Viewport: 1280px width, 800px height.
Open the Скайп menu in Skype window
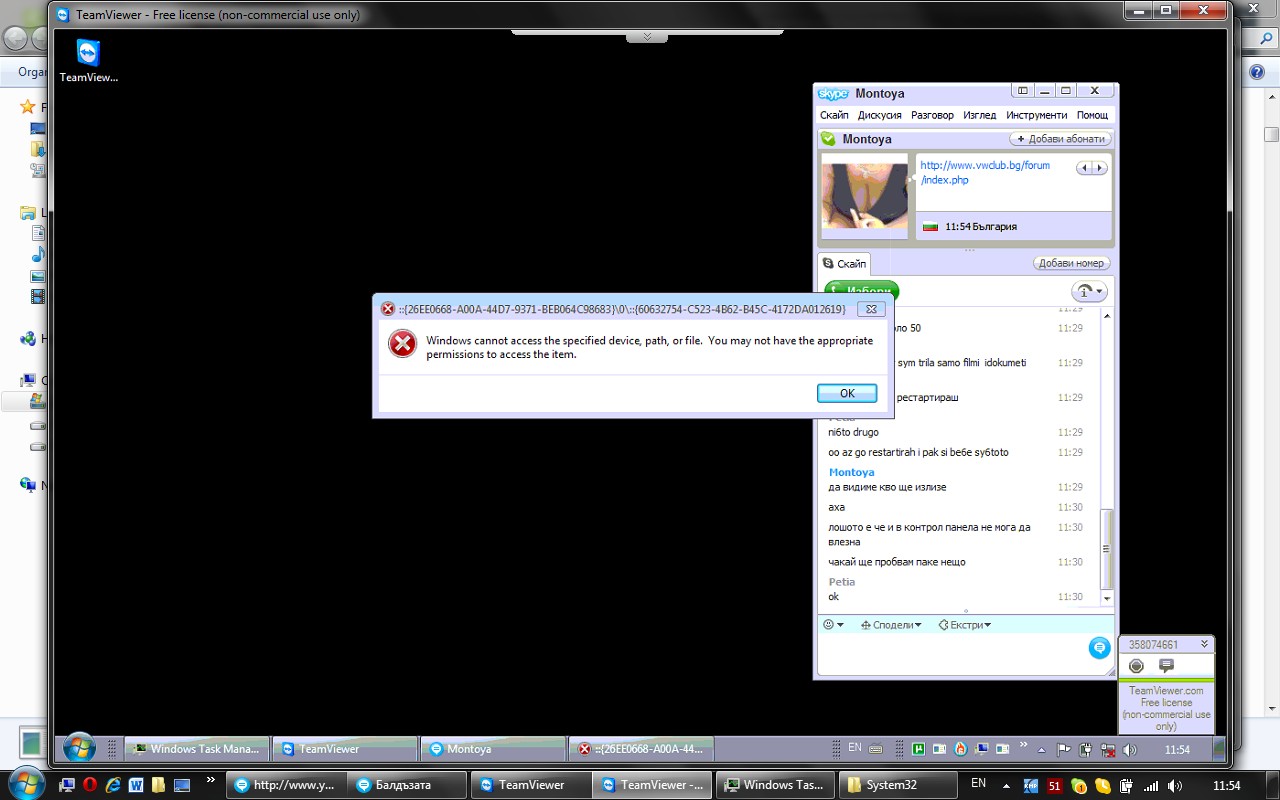pyautogui.click(x=834, y=115)
